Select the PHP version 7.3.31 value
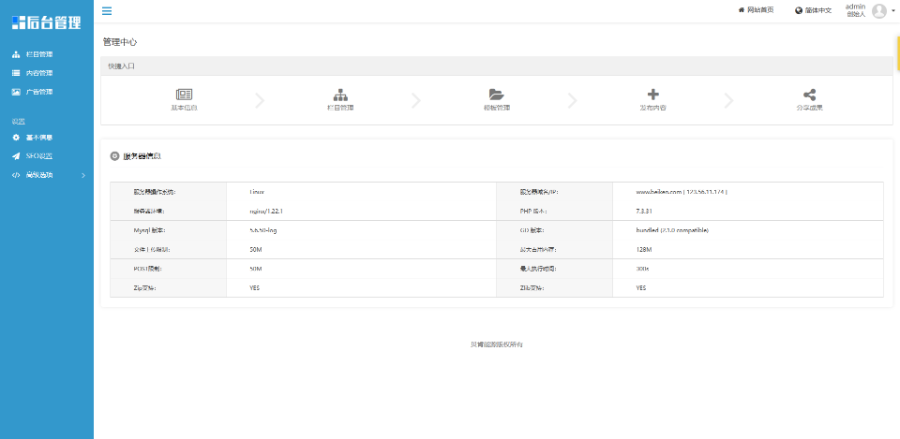This screenshot has width=900, height=439. click(x=644, y=211)
